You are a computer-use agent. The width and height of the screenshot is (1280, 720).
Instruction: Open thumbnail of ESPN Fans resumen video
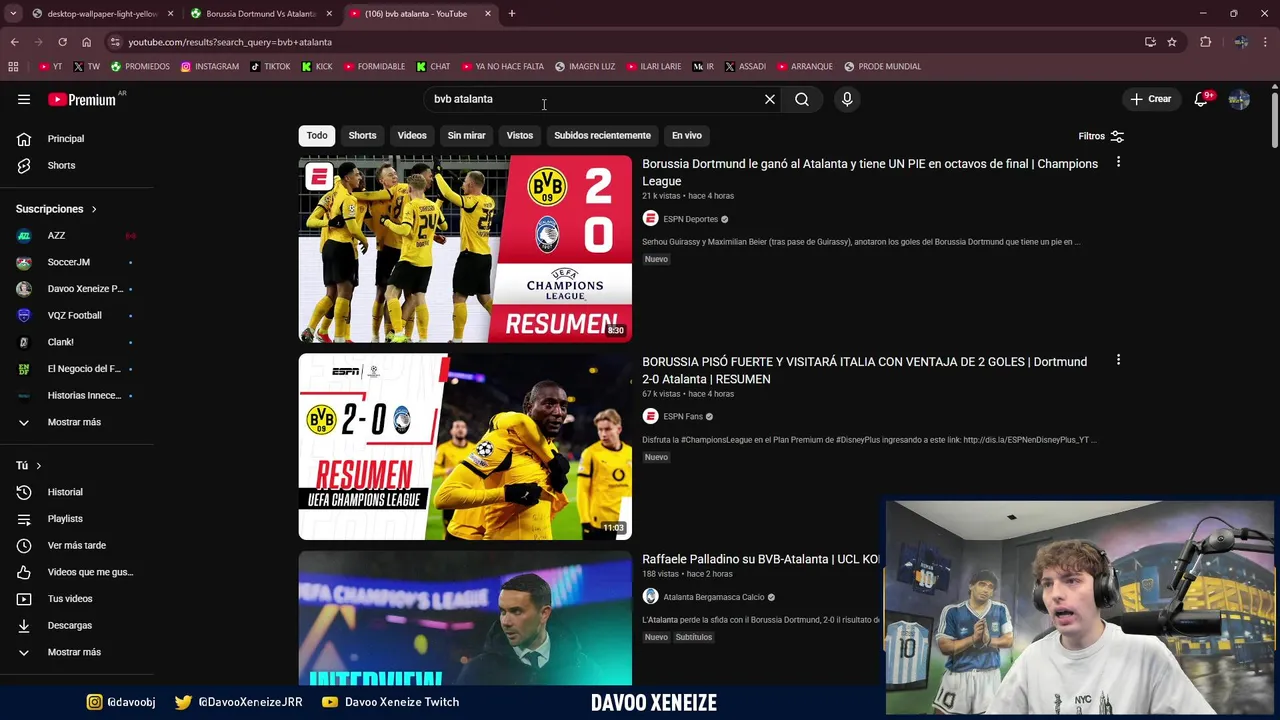[x=465, y=447]
